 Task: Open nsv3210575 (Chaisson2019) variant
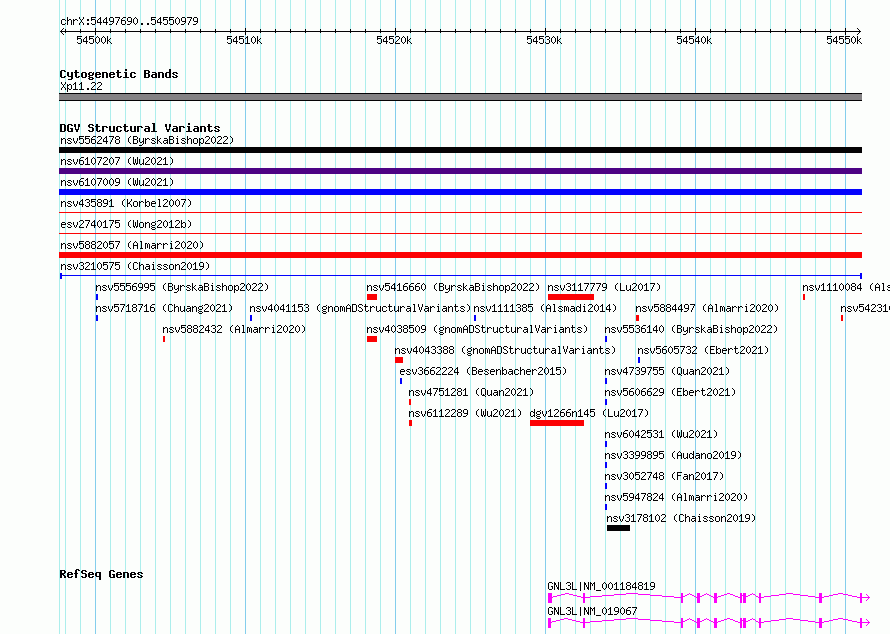pos(135,266)
